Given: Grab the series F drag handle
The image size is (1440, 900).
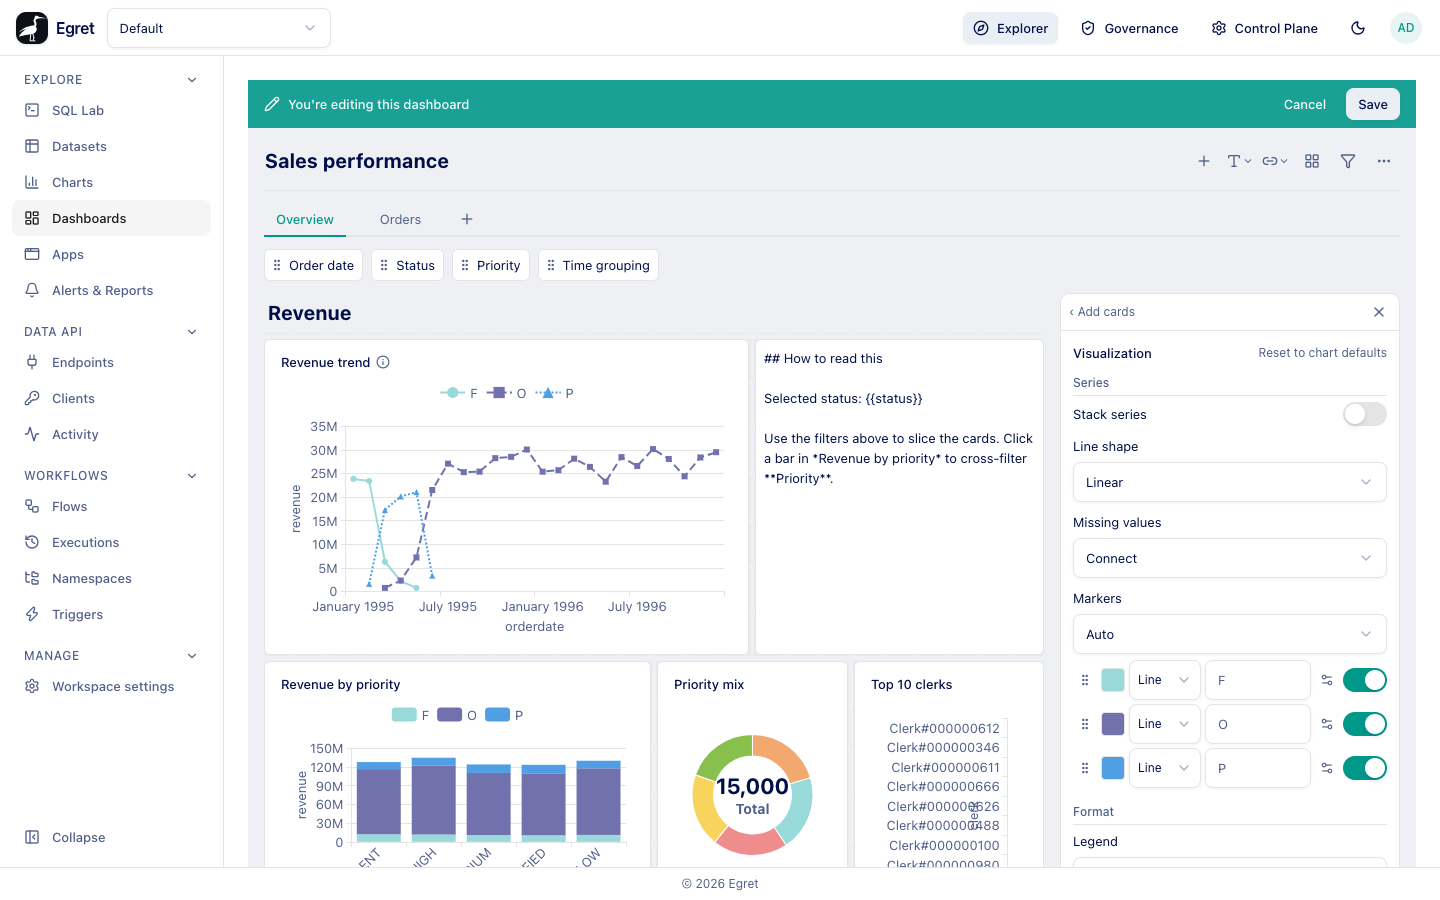Looking at the screenshot, I should pyautogui.click(x=1085, y=680).
